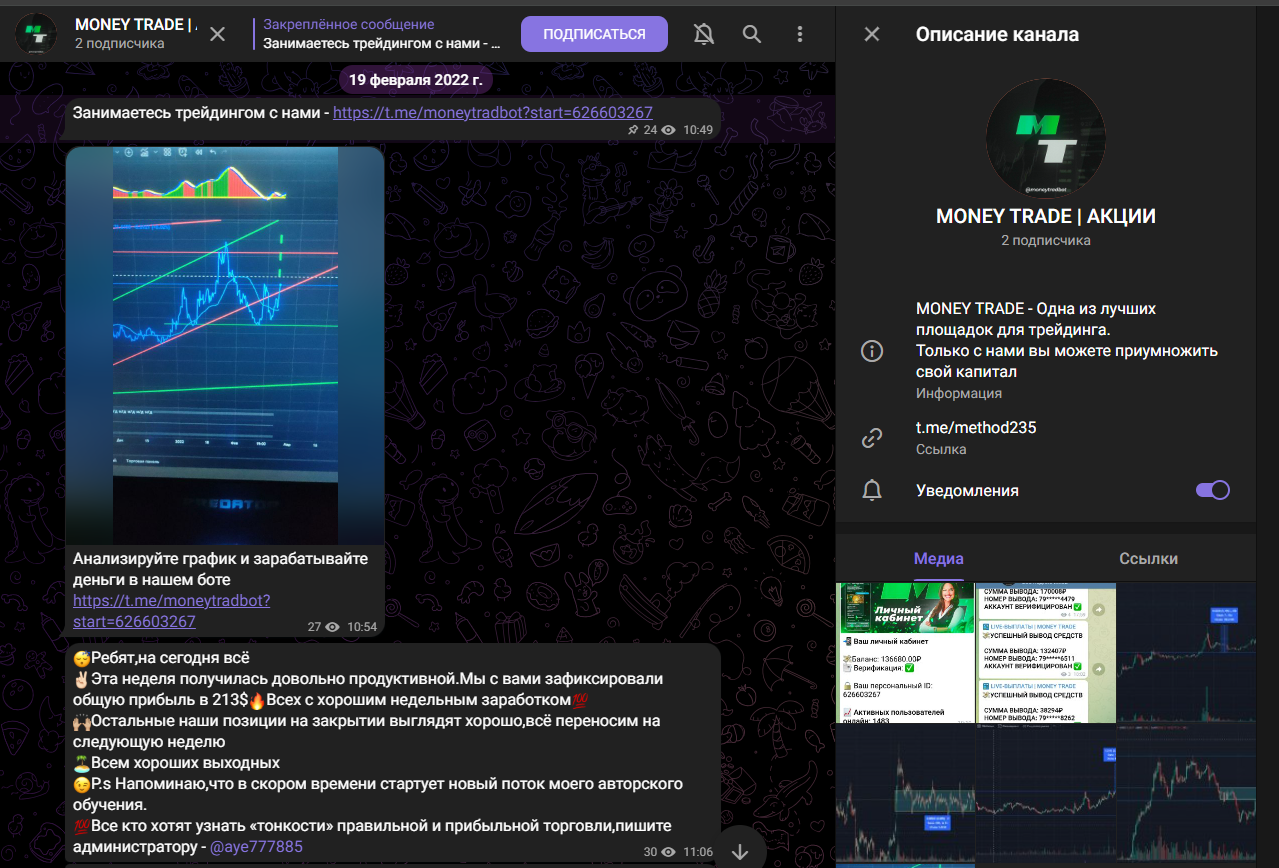
Task: Open the @aye777885 administrator mention
Action: [255, 847]
